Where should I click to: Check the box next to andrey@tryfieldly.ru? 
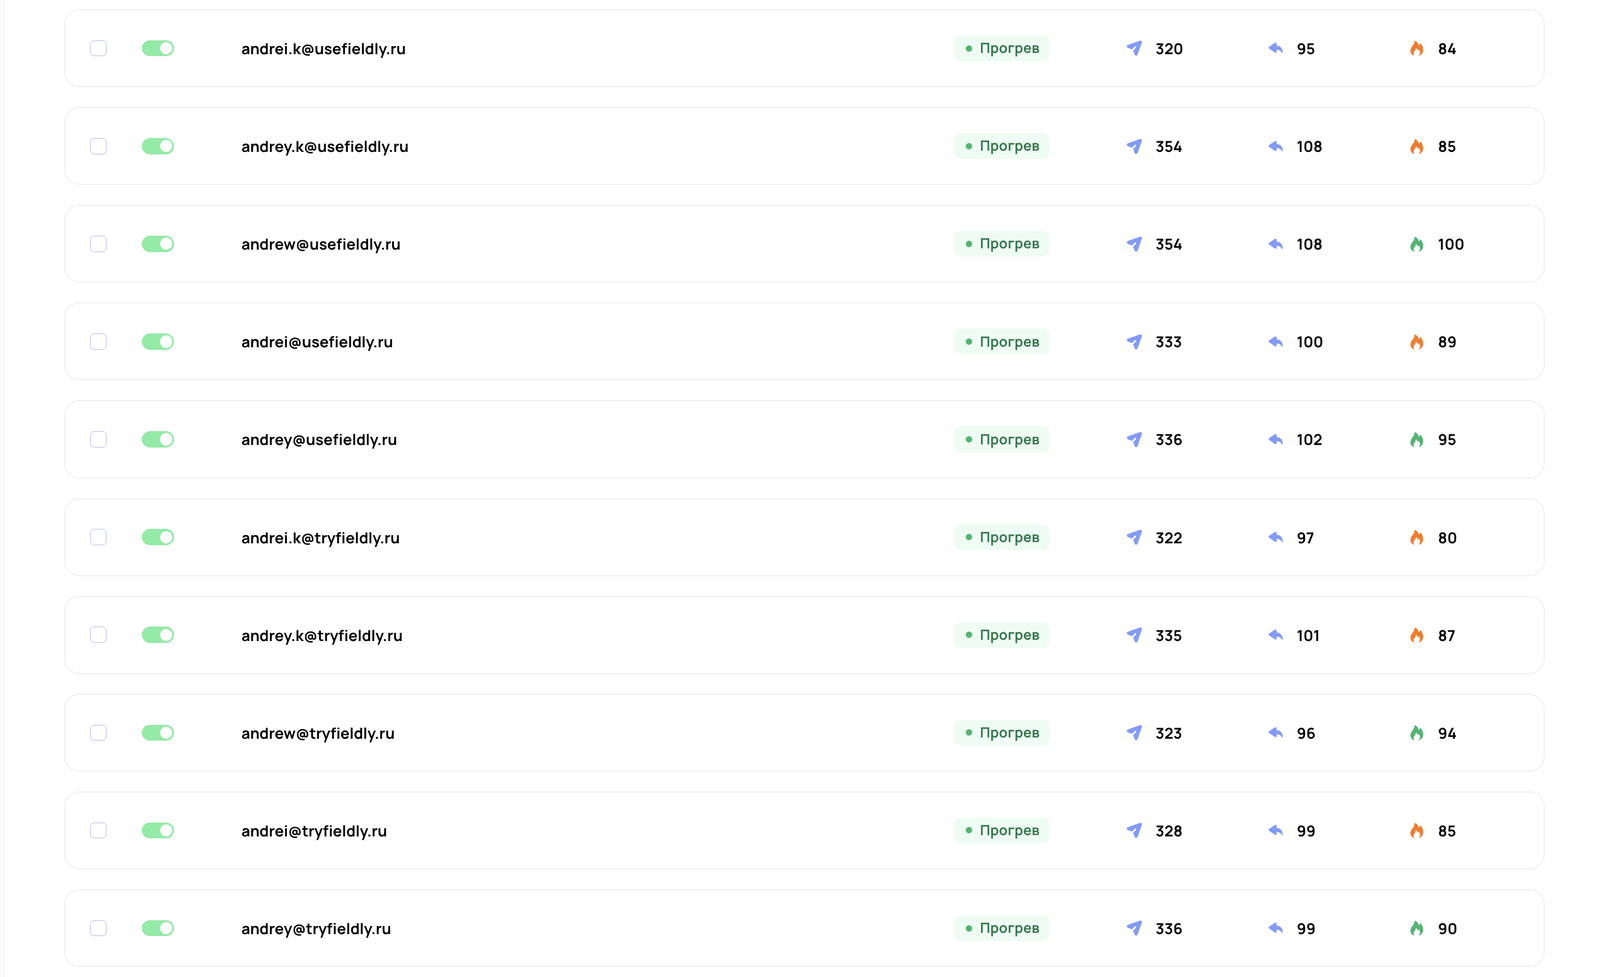(x=98, y=928)
